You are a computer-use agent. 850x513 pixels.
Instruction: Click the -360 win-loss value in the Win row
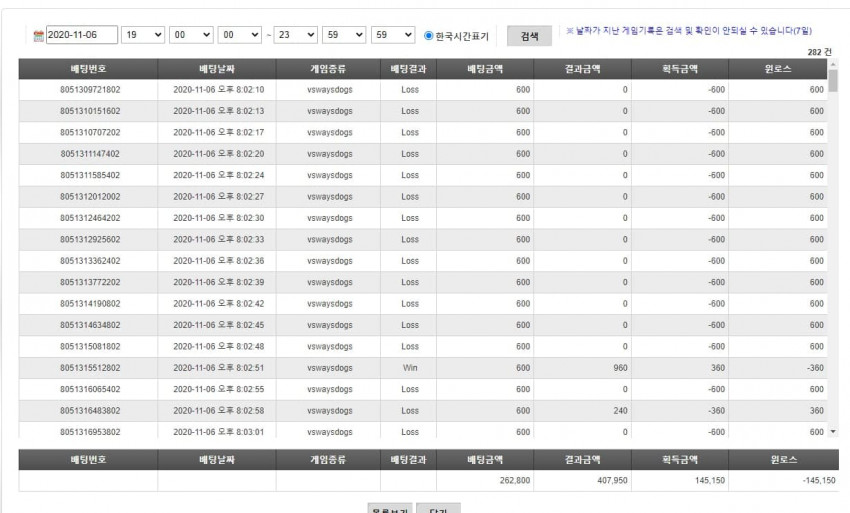[x=815, y=368]
